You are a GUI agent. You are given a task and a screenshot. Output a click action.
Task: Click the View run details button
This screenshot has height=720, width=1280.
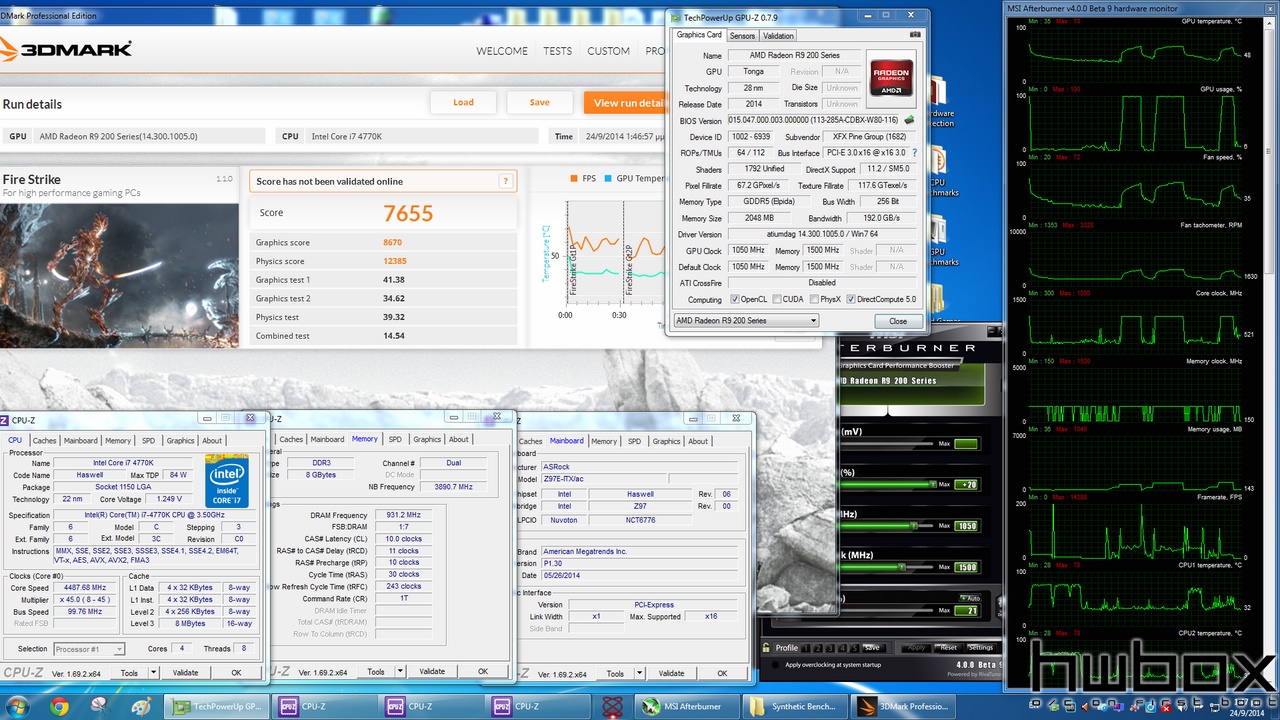pyautogui.click(x=625, y=102)
